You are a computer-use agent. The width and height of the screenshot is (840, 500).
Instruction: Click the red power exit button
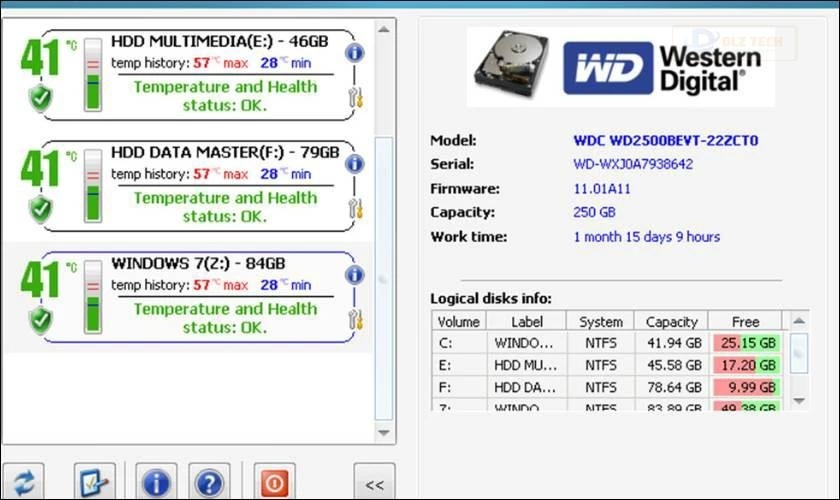pyautogui.click(x=274, y=482)
